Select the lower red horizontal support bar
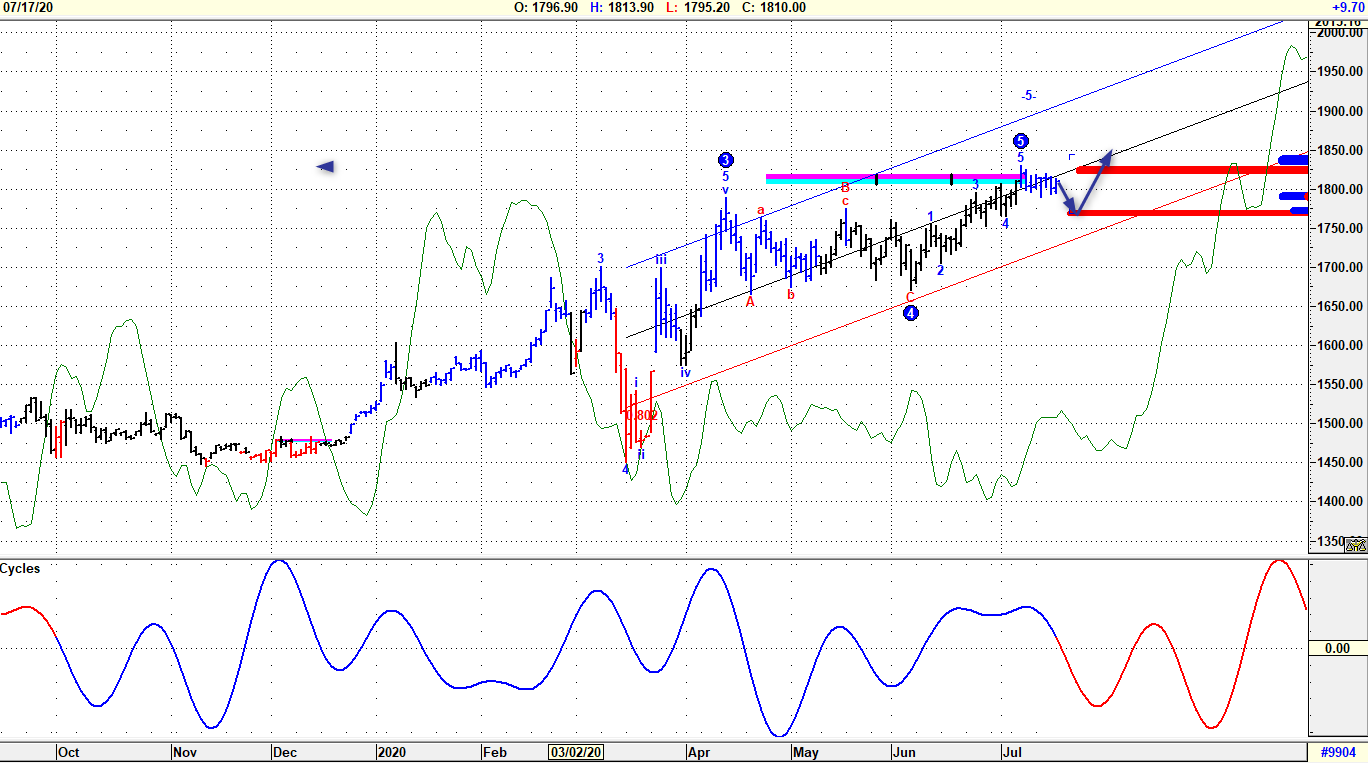 [1187, 212]
